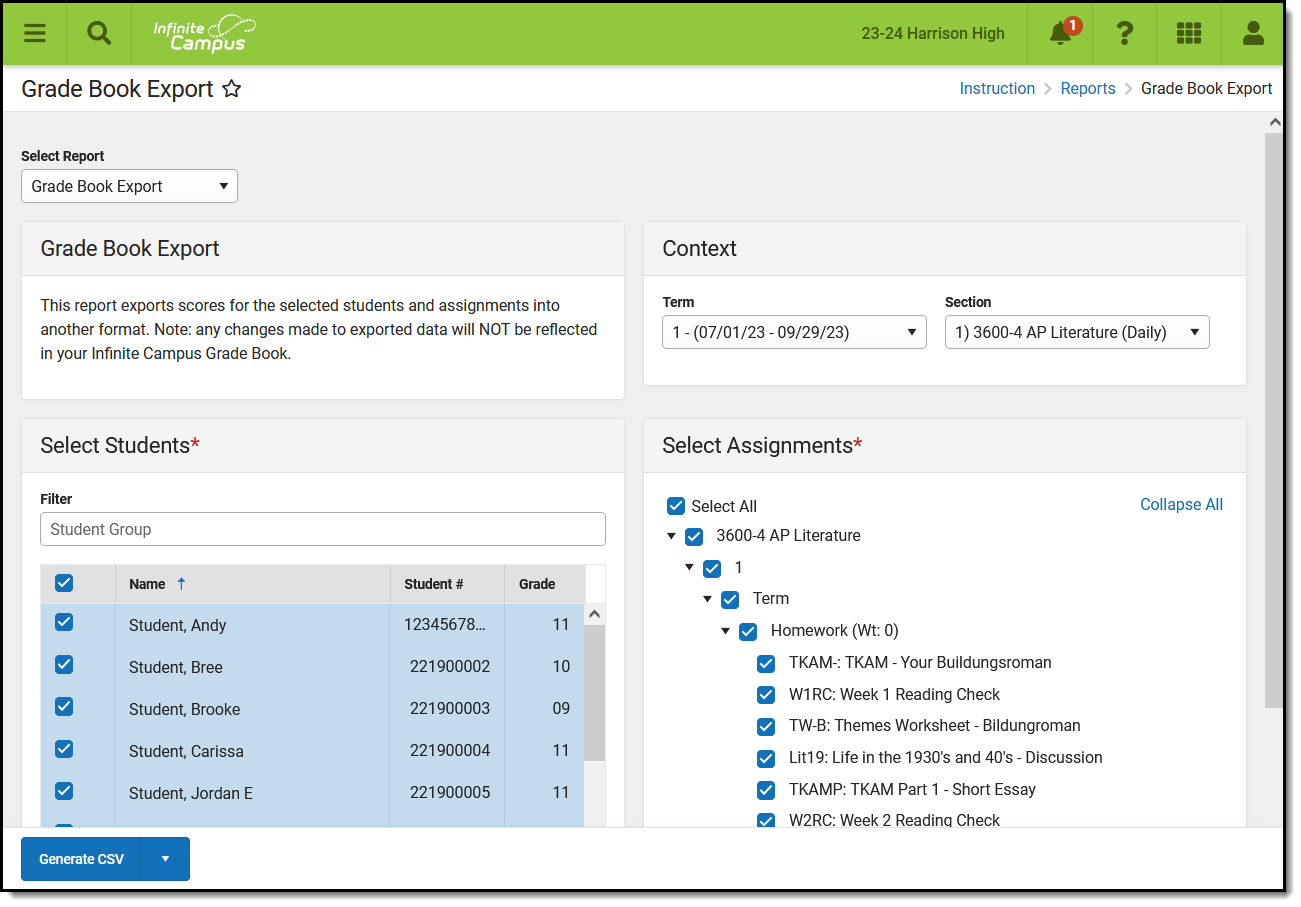Collapse the Homework tree node
1301x907 pixels.
click(726, 631)
